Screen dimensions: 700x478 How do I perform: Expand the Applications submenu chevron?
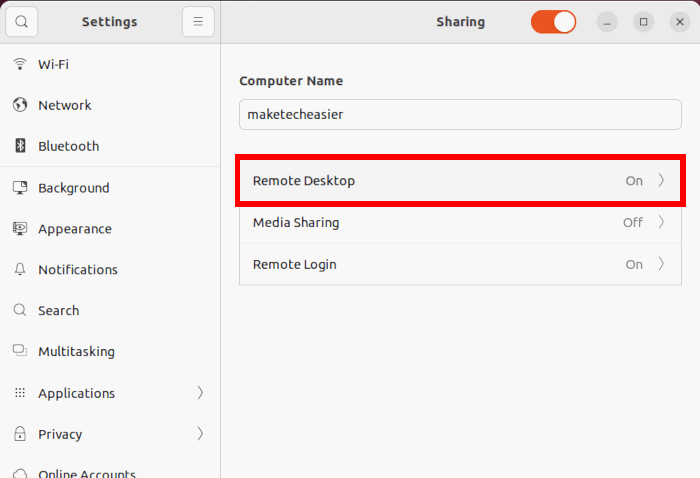coord(200,393)
